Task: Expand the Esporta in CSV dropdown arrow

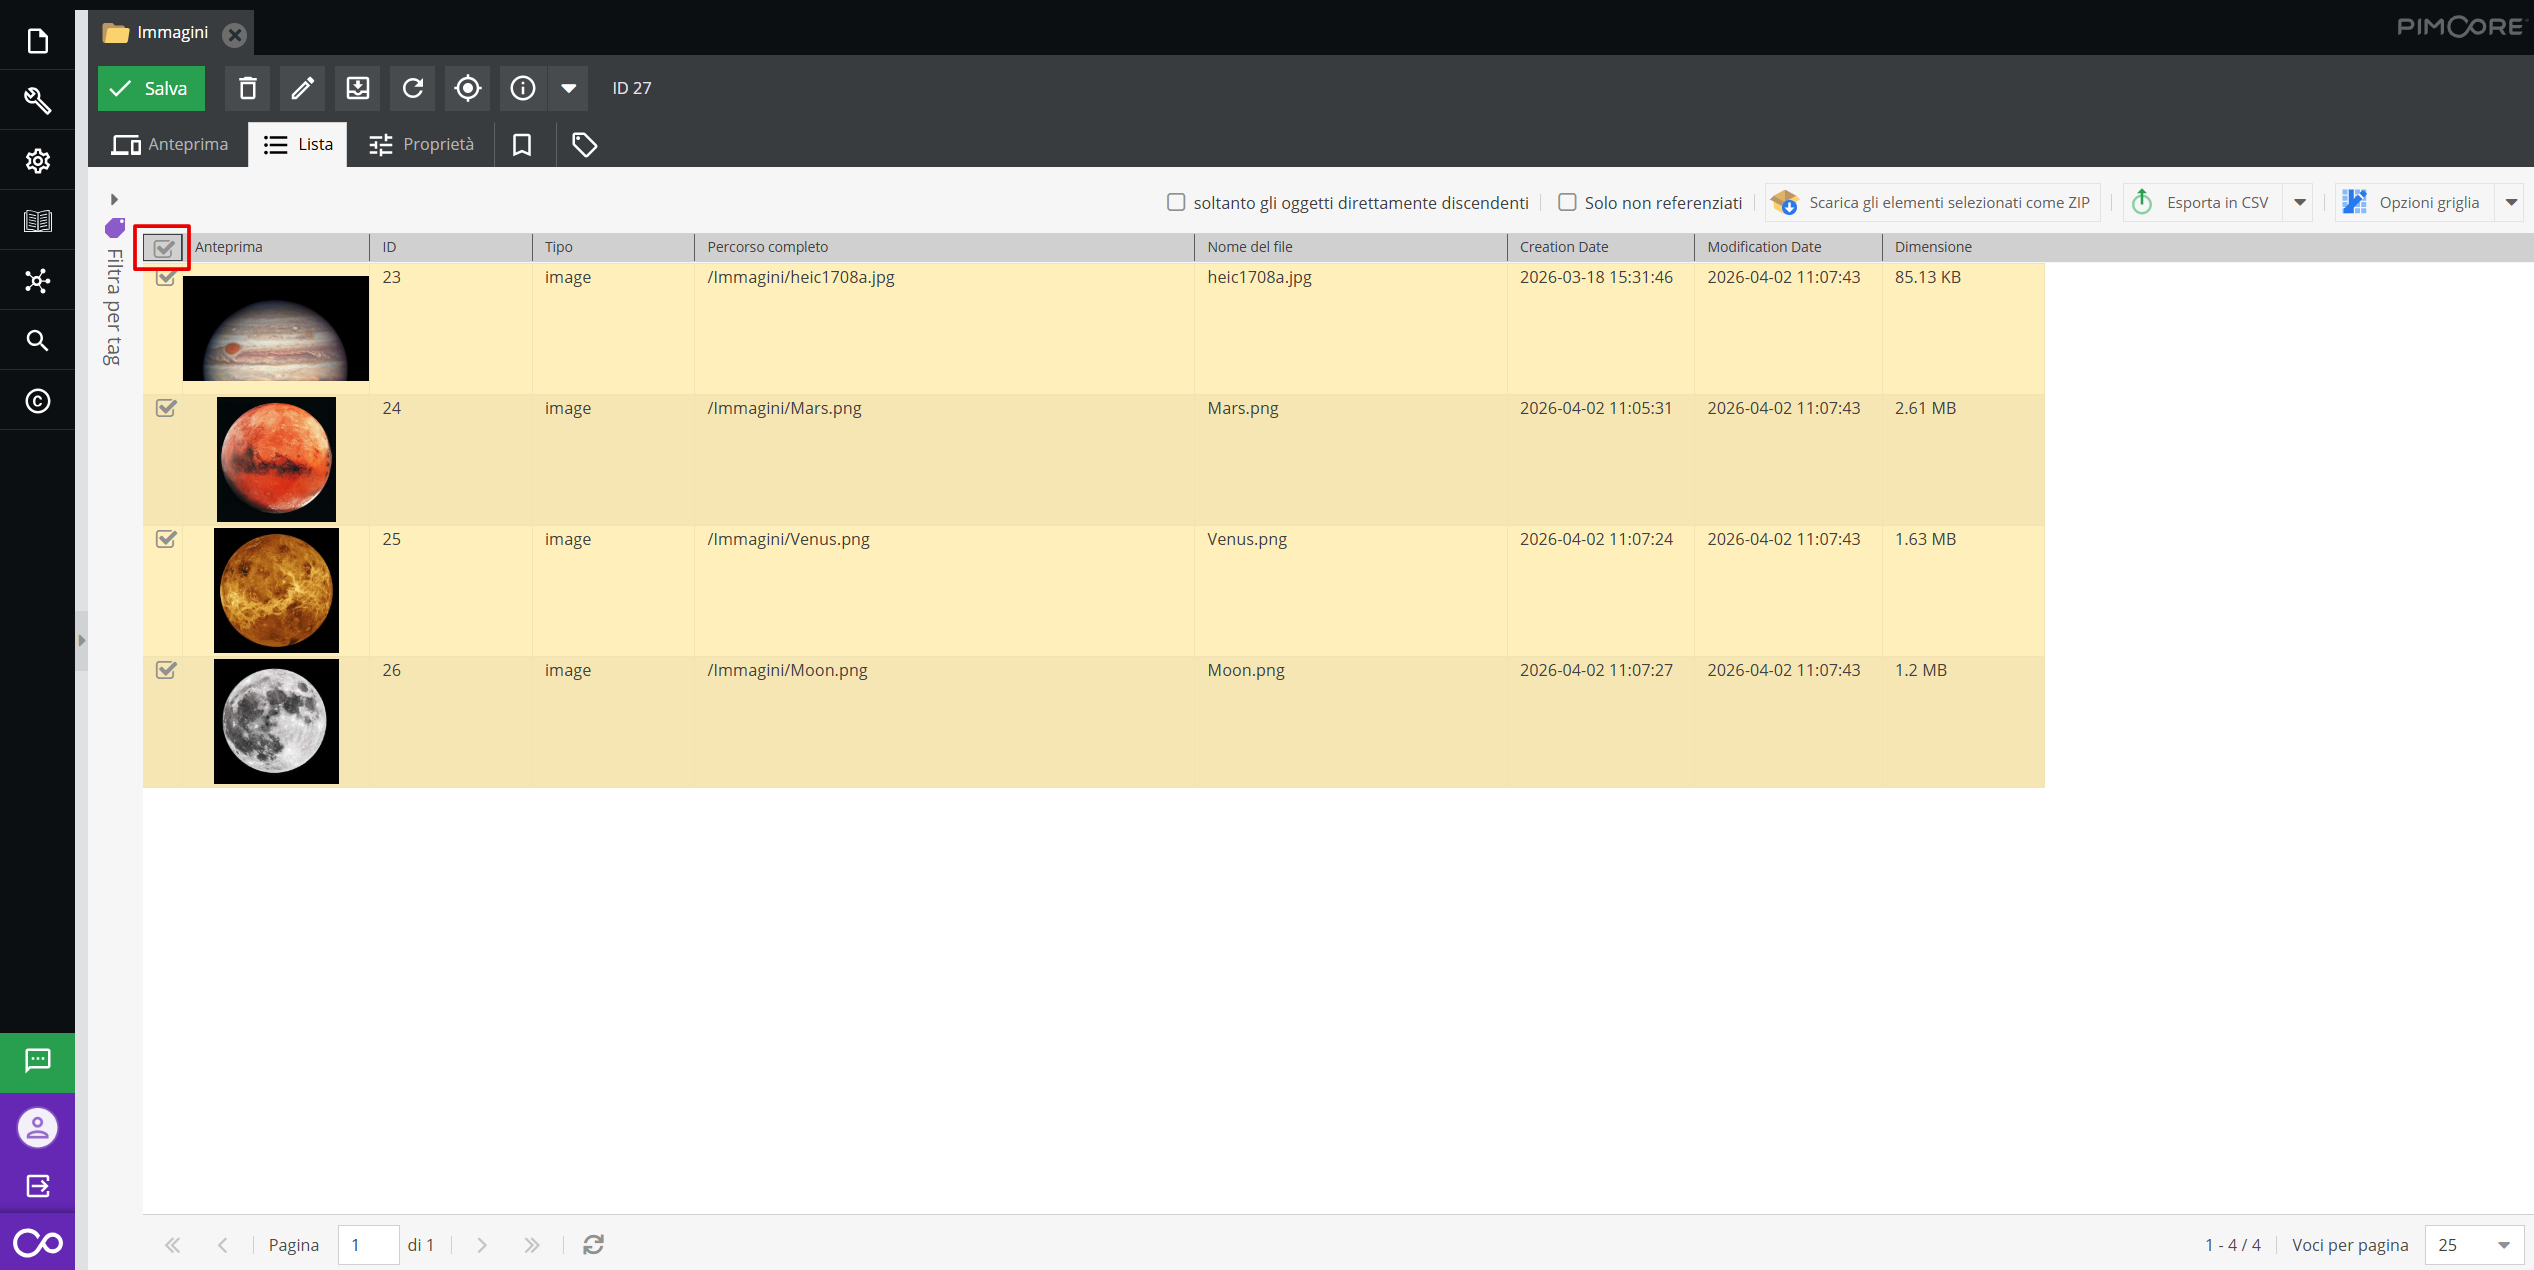Action: coord(2299,203)
